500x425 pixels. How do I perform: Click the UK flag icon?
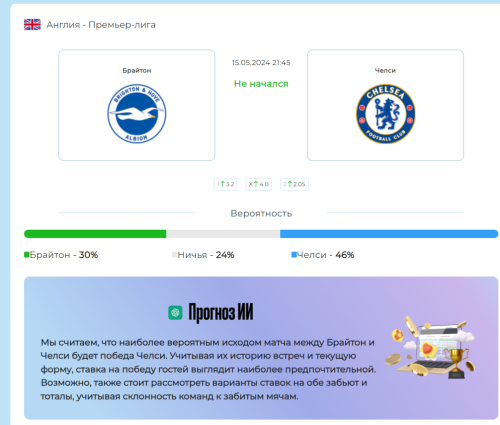click(x=32, y=25)
